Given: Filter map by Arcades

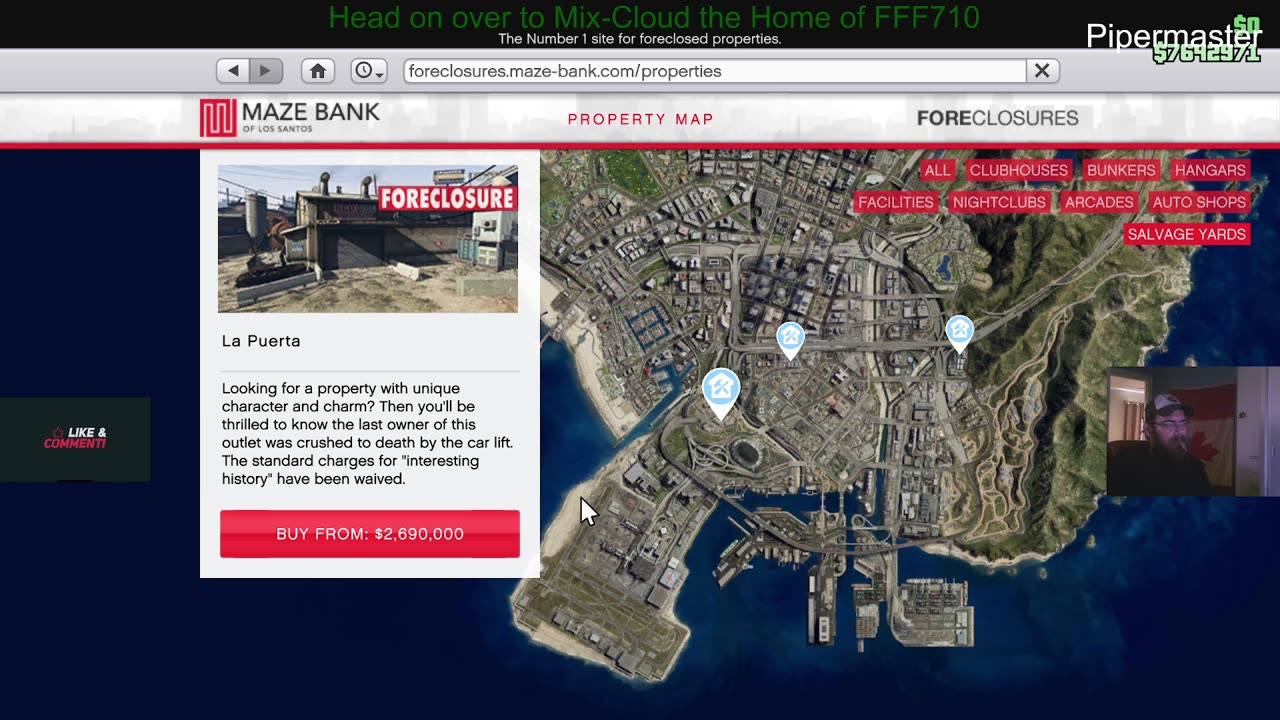Looking at the screenshot, I should [x=1099, y=202].
